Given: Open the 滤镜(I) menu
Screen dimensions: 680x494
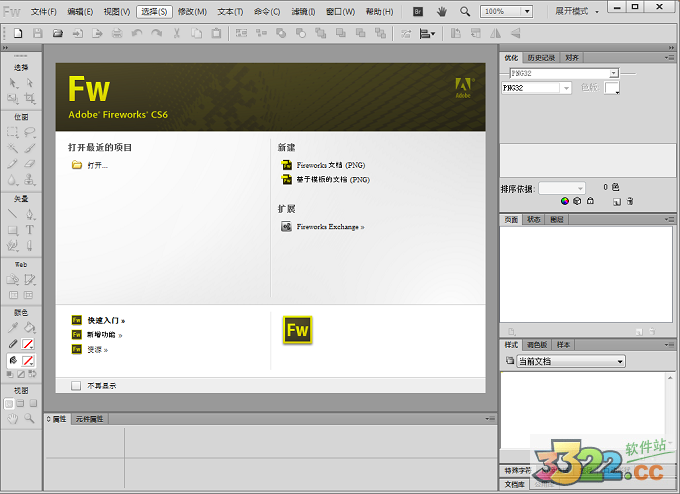Looking at the screenshot, I should click(303, 12).
